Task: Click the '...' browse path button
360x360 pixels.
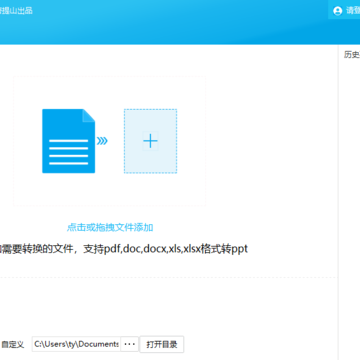Action: [129, 344]
